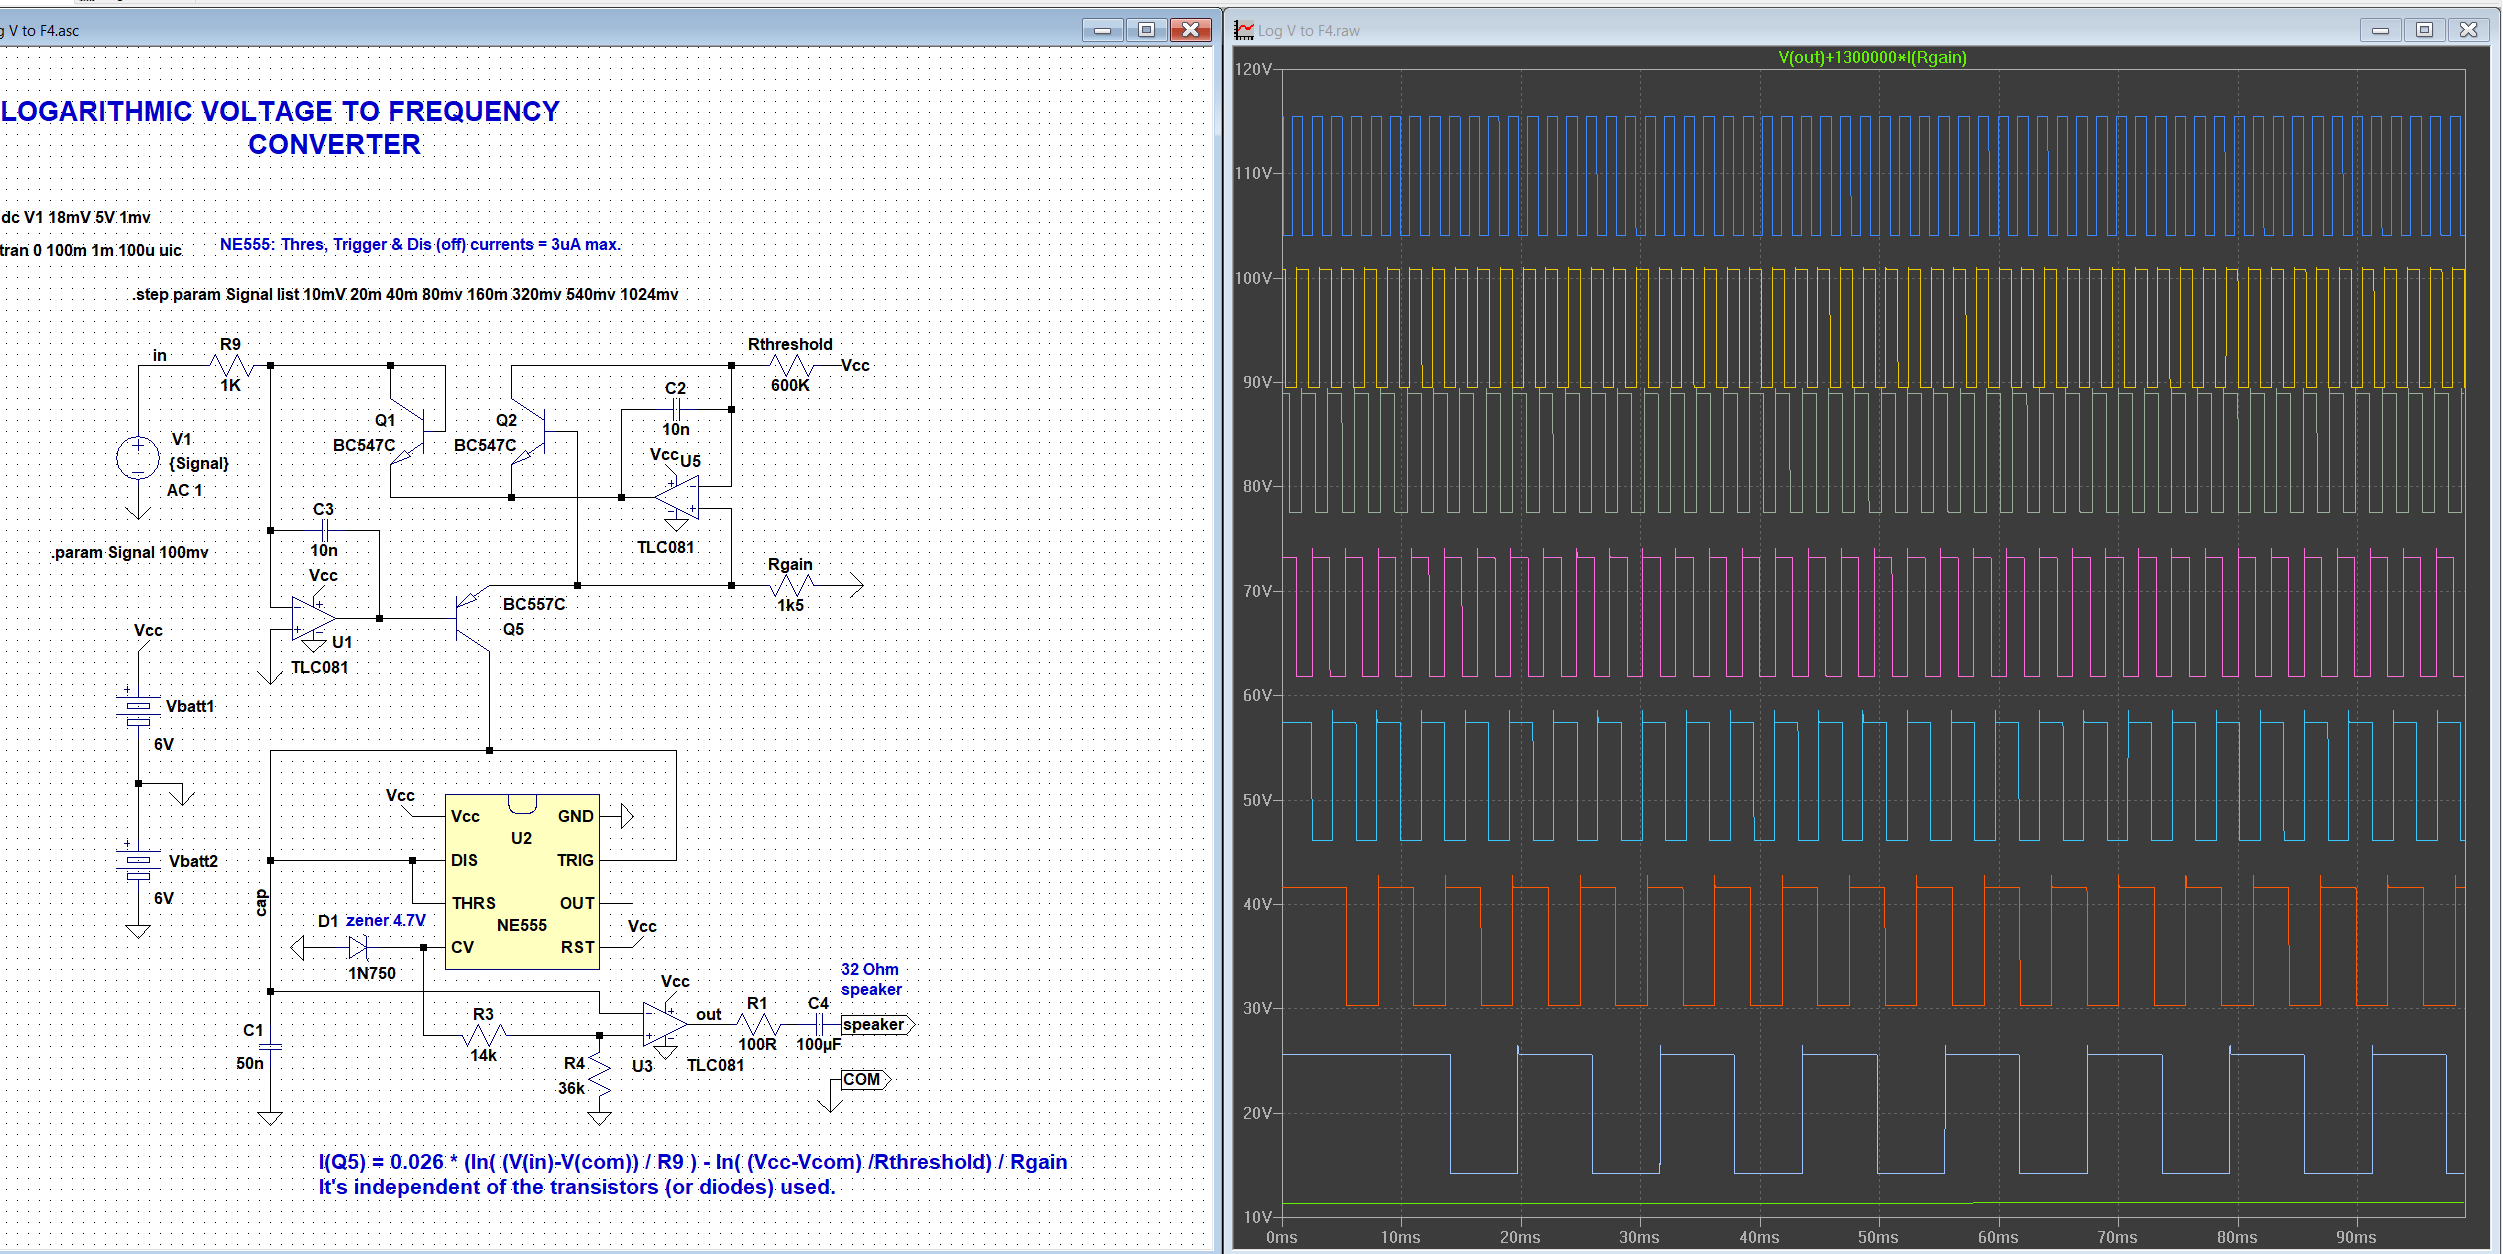This screenshot has width=2503, height=1254.
Task: Maximize the waveform raw window
Action: point(2424,30)
